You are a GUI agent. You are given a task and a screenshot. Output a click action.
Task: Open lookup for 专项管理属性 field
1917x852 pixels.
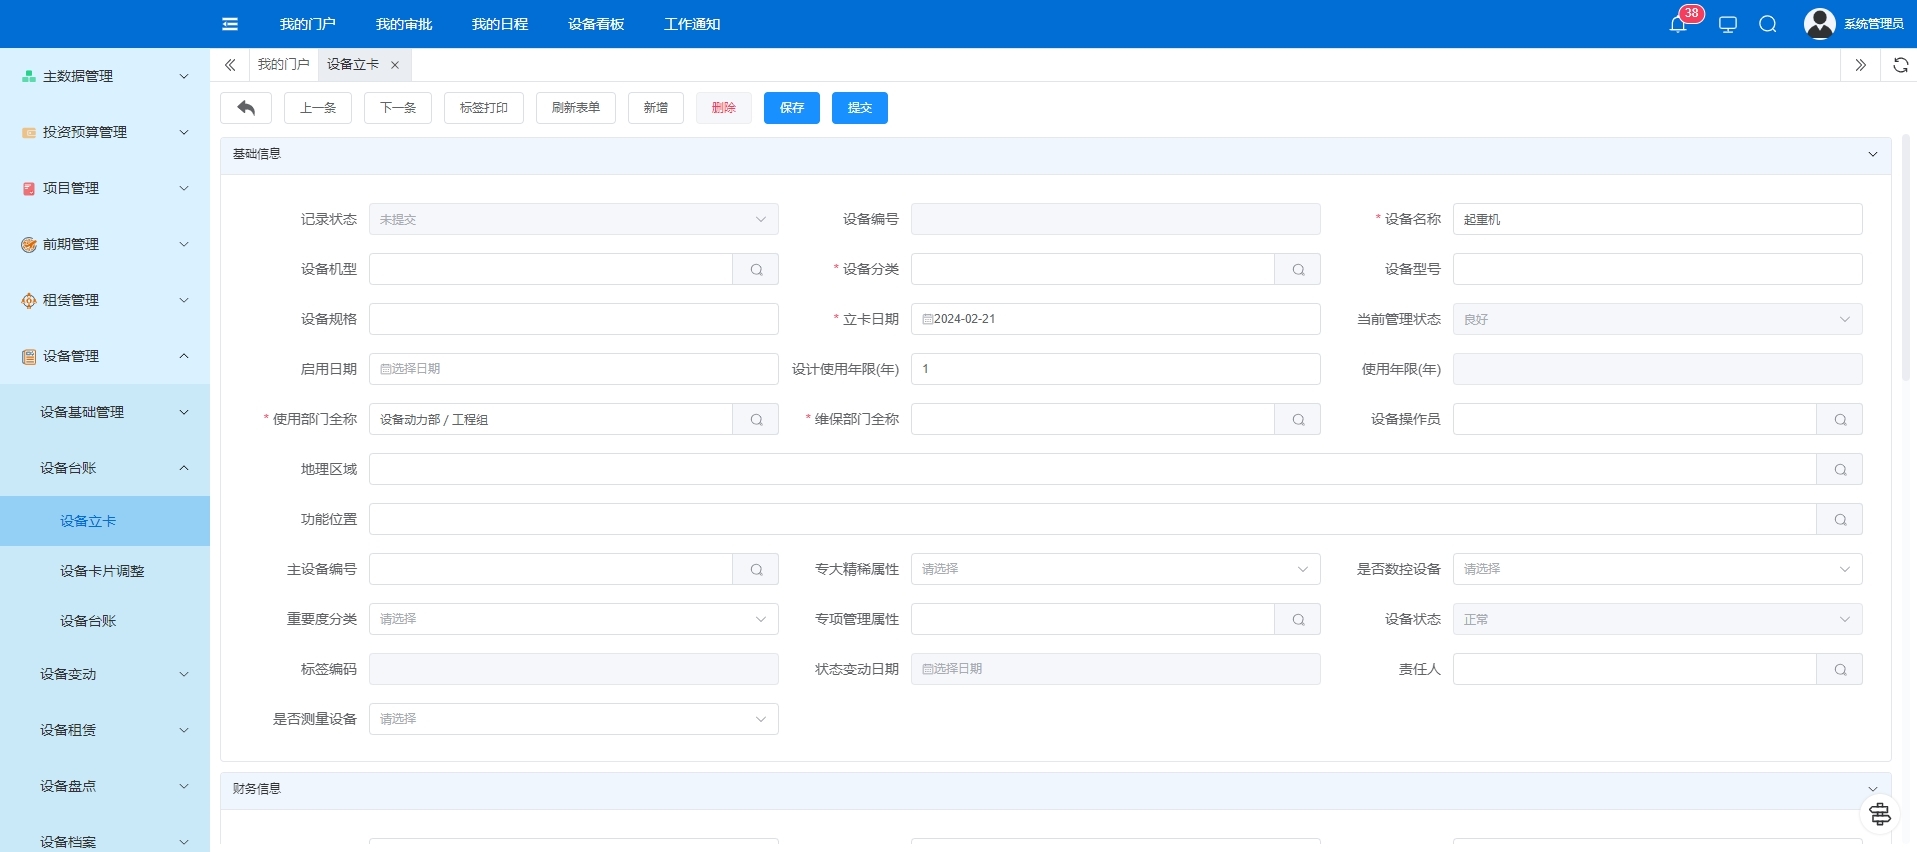tap(1298, 619)
